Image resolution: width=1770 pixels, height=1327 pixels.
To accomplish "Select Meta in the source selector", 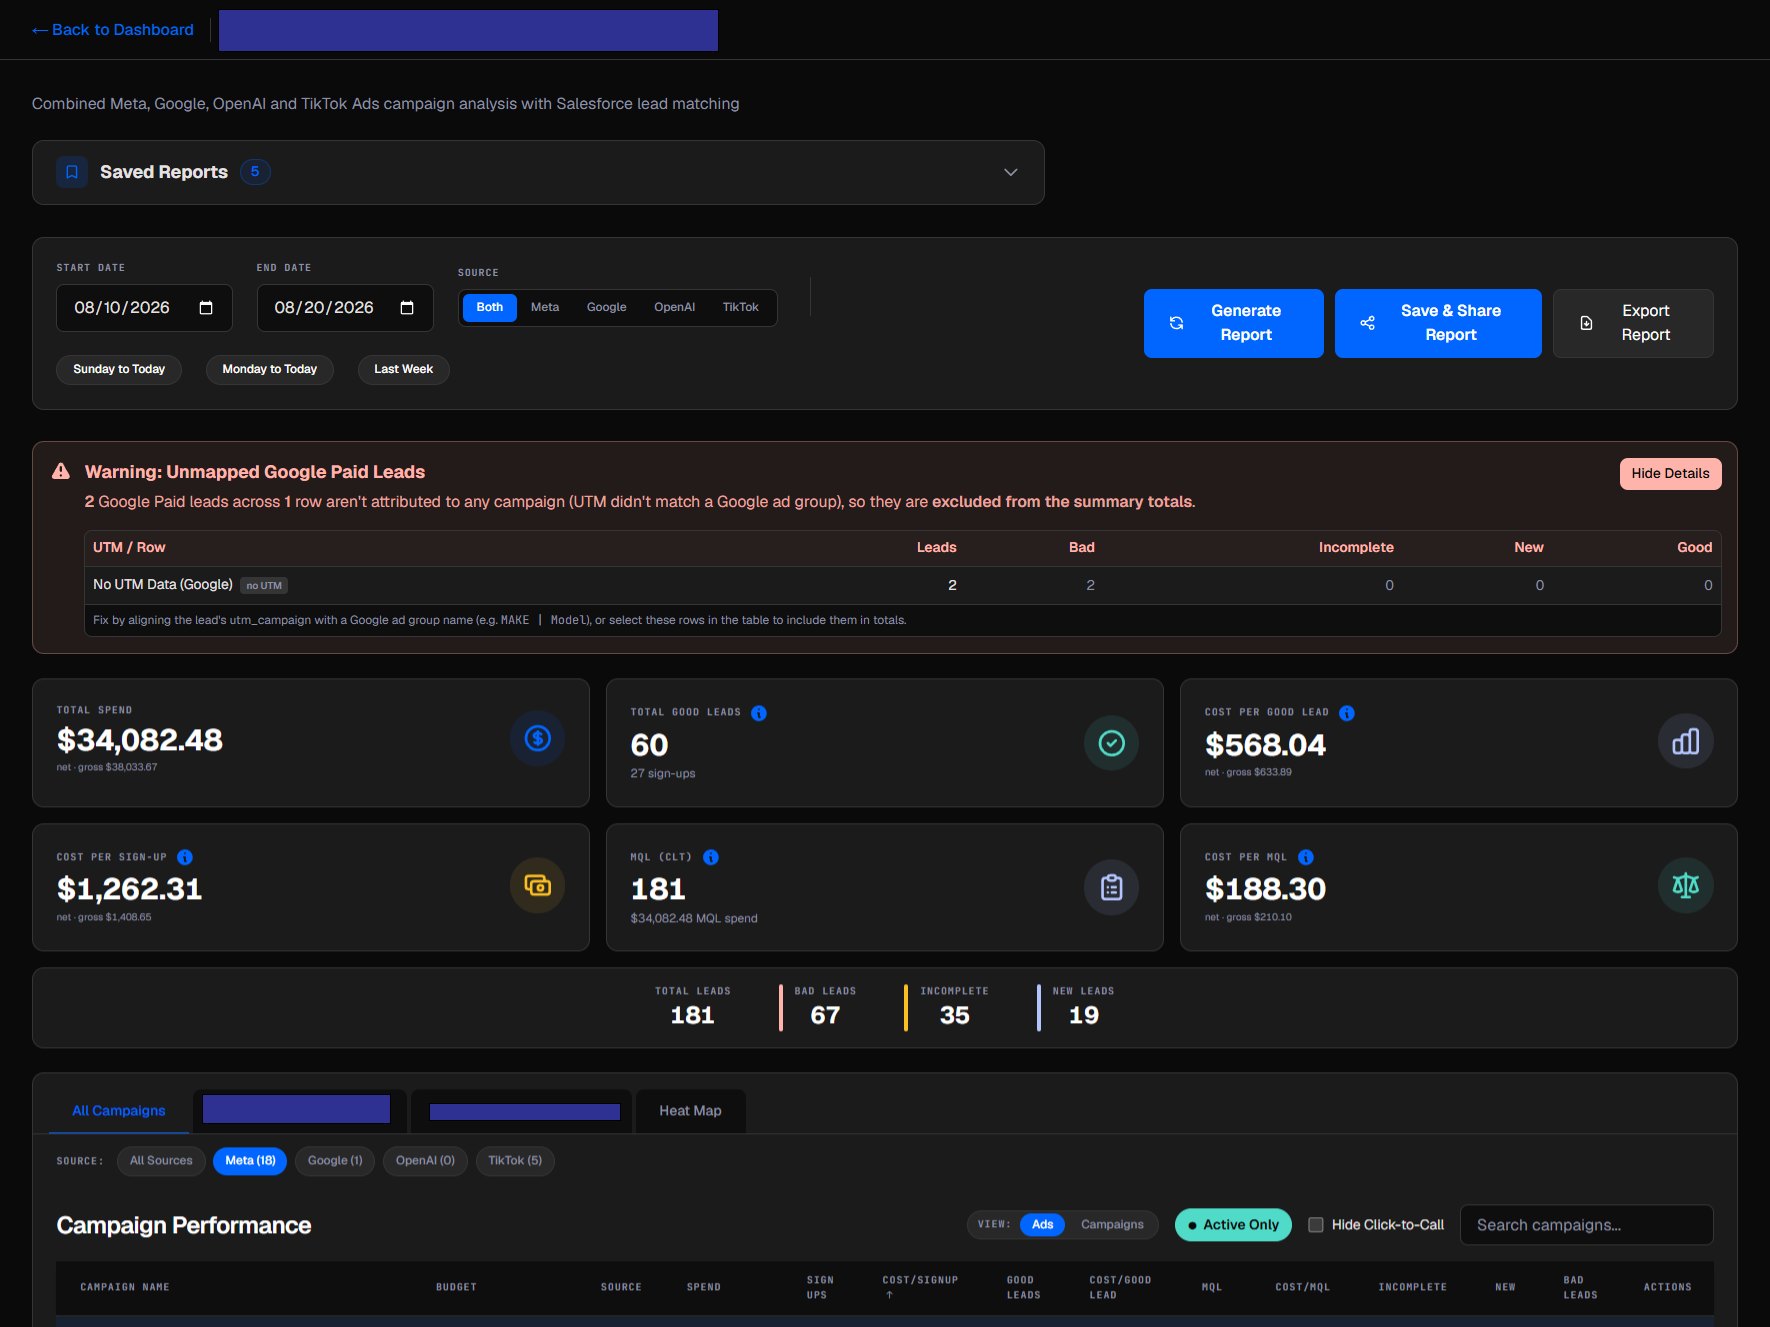I will click(x=545, y=307).
